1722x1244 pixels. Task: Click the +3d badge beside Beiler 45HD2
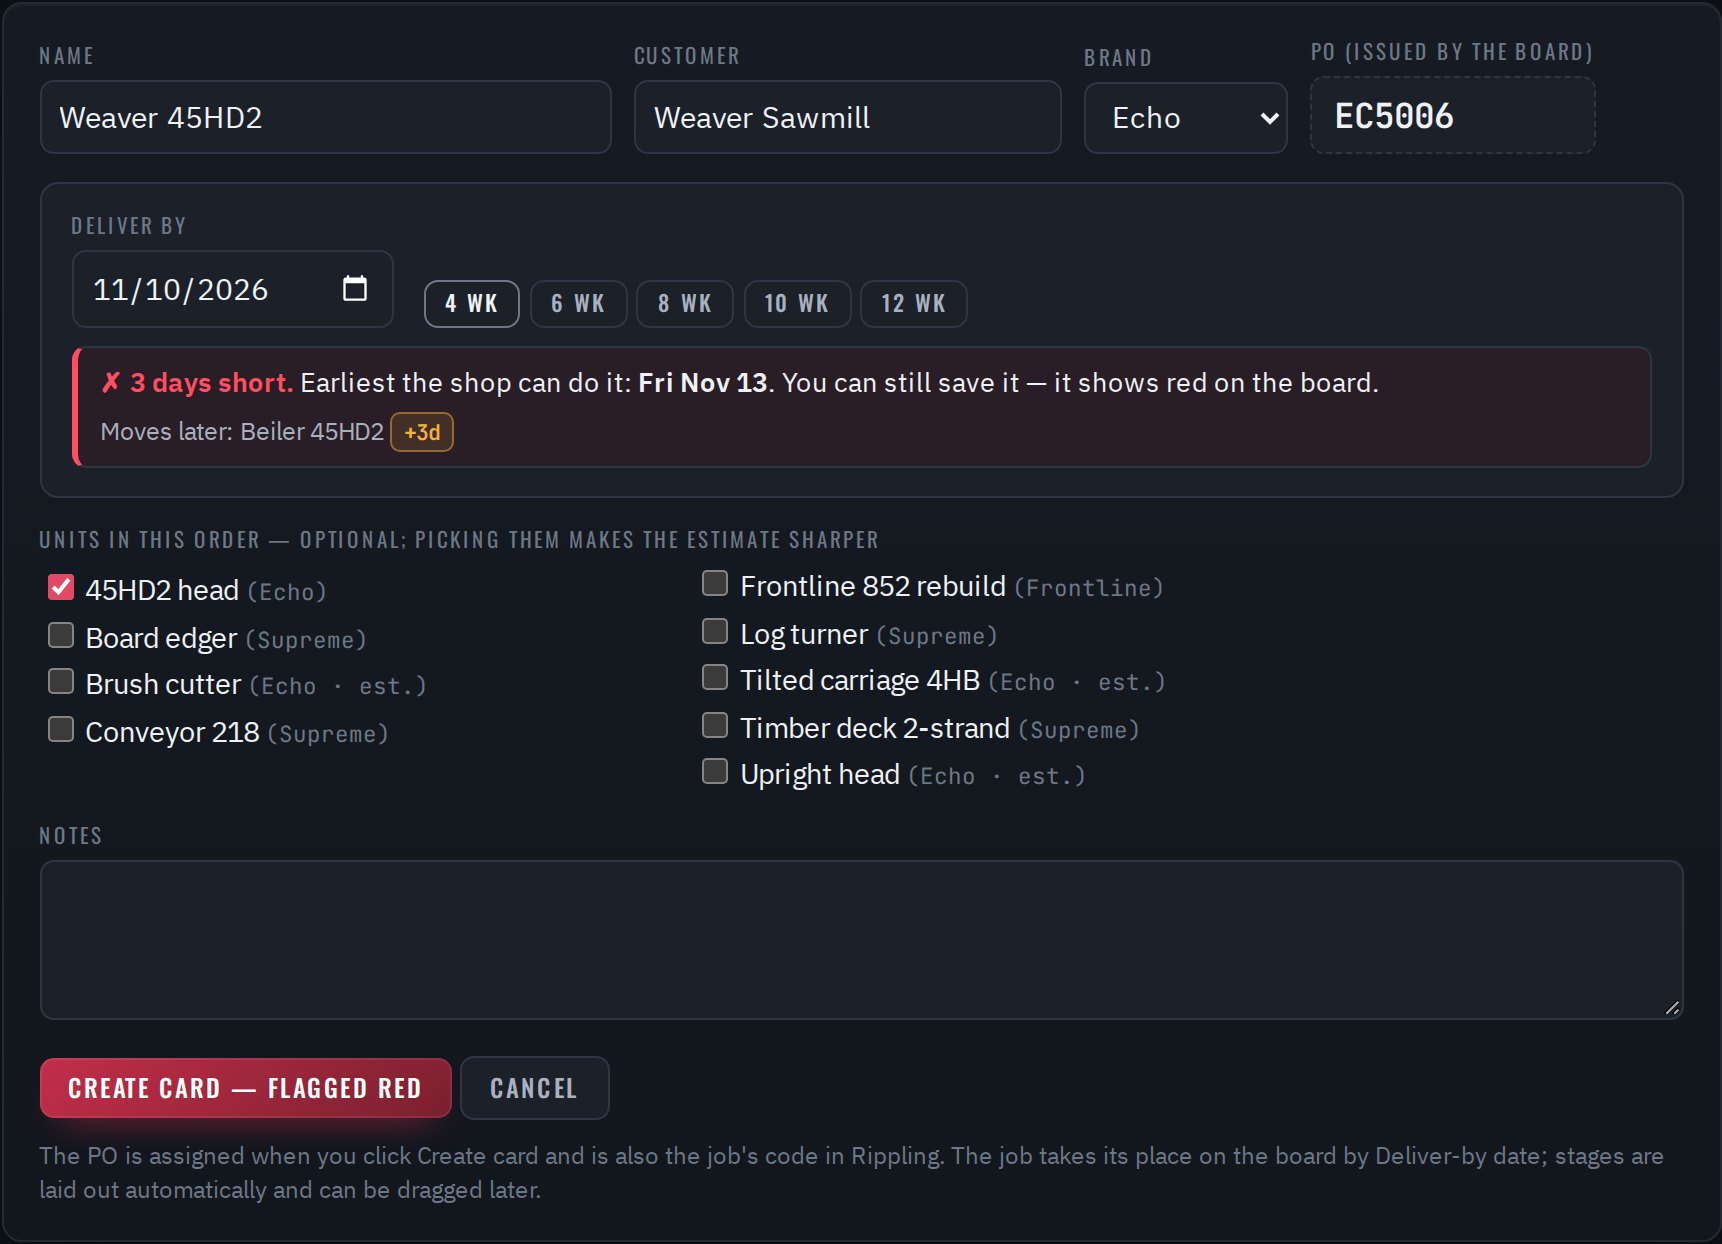(x=422, y=432)
